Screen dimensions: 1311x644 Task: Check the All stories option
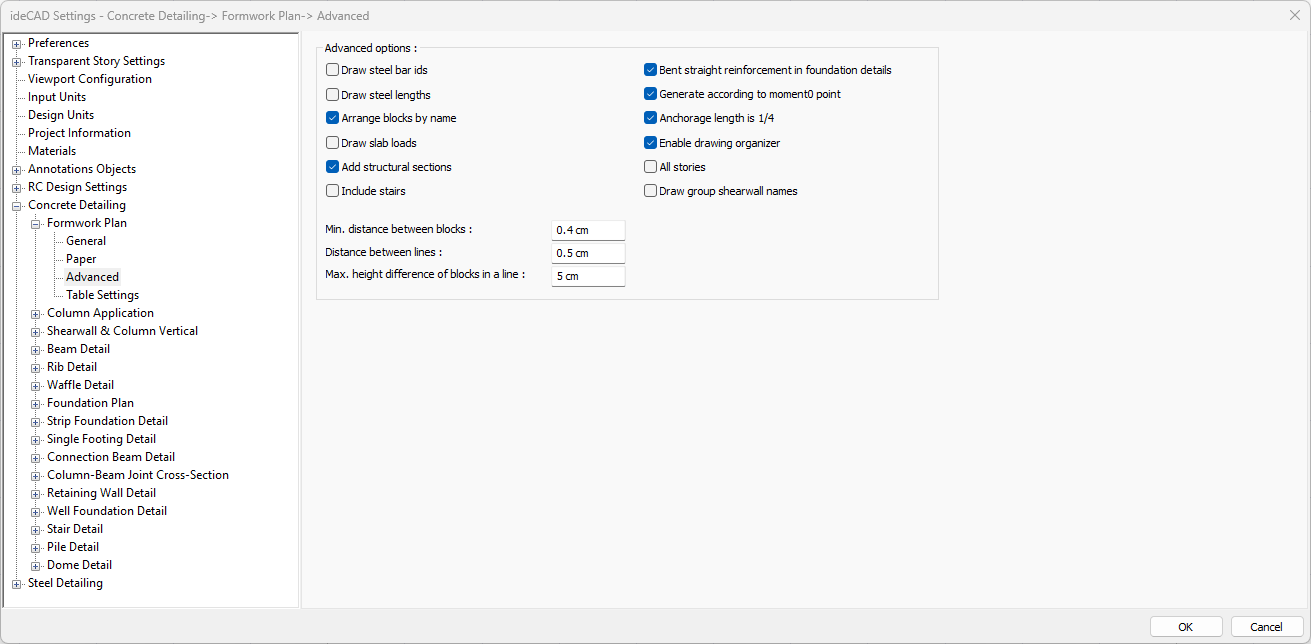651,167
